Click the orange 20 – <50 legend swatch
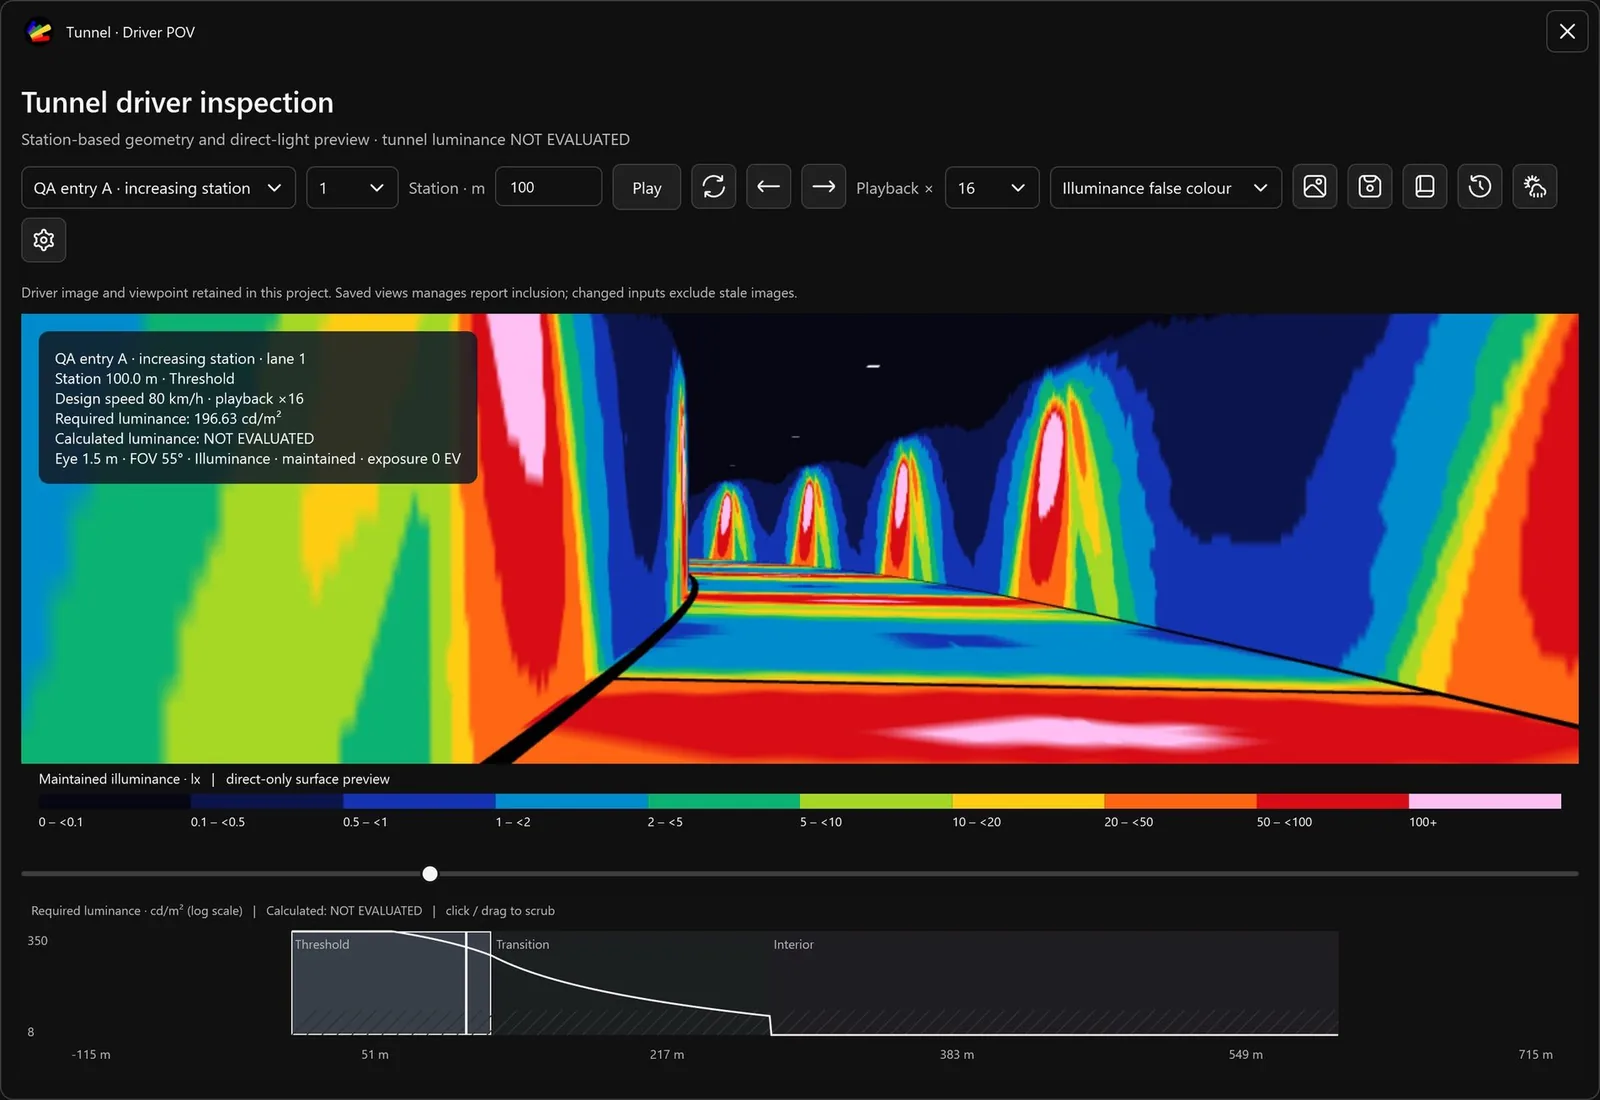Screen dimensions: 1600x1100 pos(1180,801)
